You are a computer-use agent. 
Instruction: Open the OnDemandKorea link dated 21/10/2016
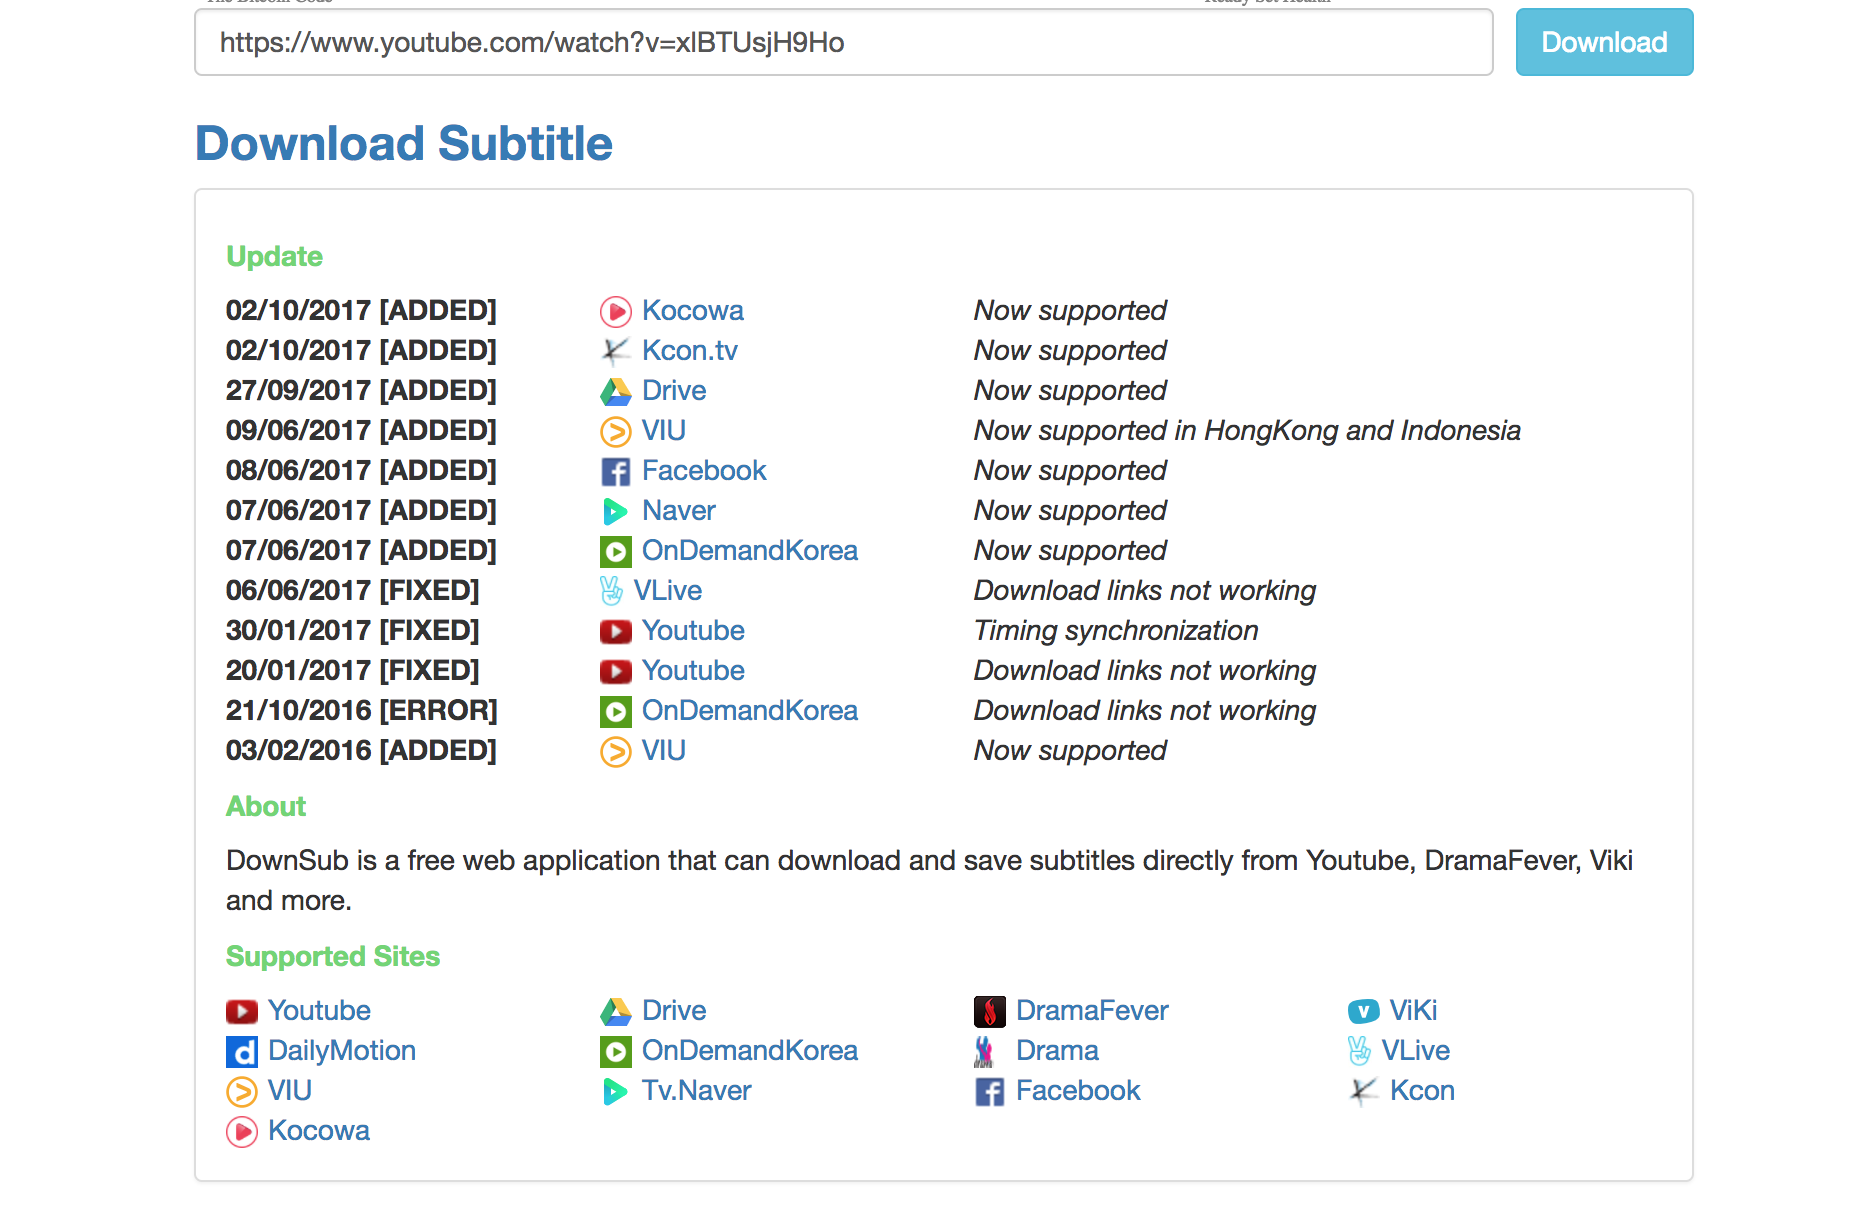tap(749, 710)
